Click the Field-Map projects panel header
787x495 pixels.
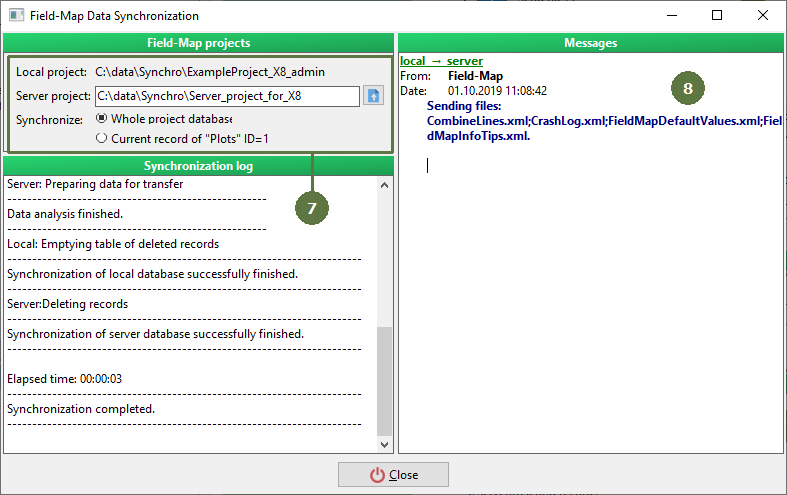tap(198, 43)
